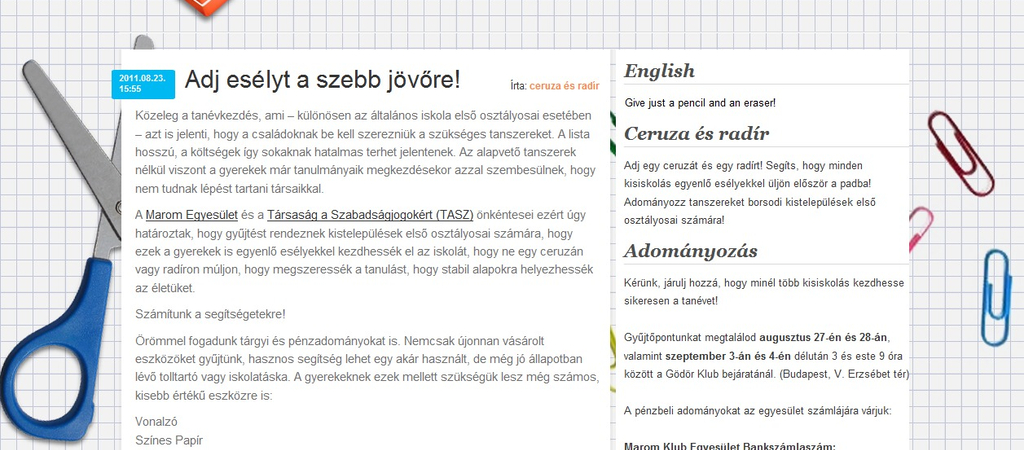Select the "Ceruza és radír" sidebar heading
Viewport: 1024px width, 450px height.
coord(697,133)
